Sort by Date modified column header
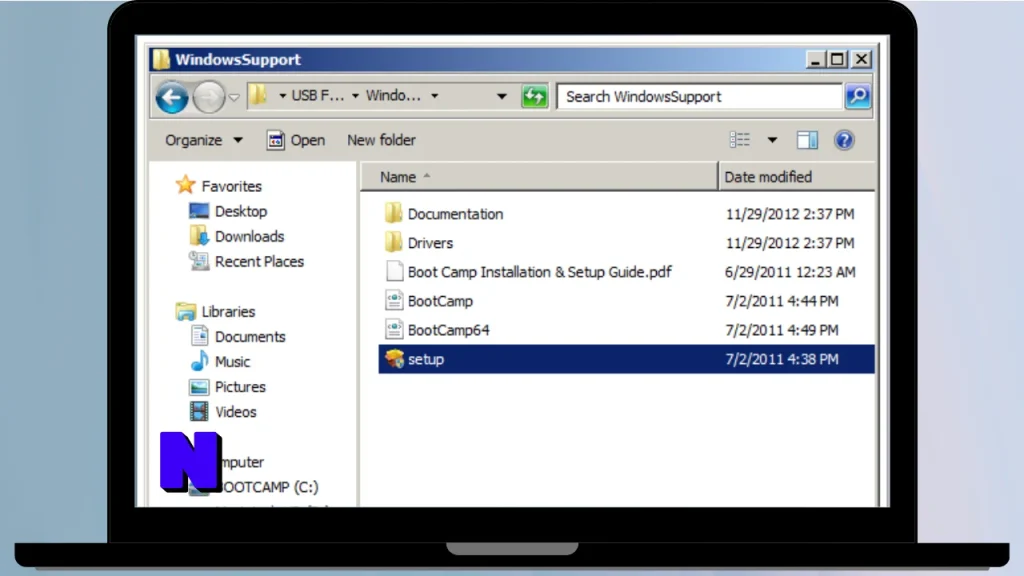This screenshot has height=576, width=1024. (x=796, y=177)
